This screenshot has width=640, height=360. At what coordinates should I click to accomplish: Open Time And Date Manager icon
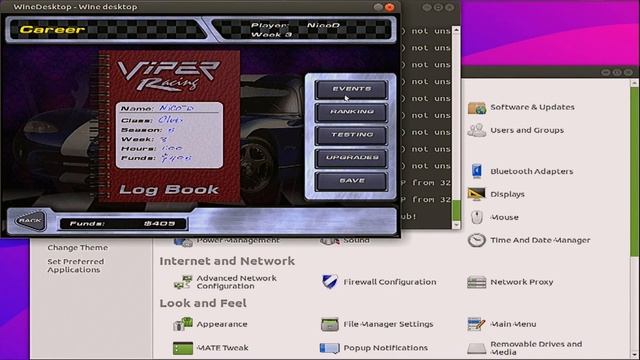click(476, 240)
